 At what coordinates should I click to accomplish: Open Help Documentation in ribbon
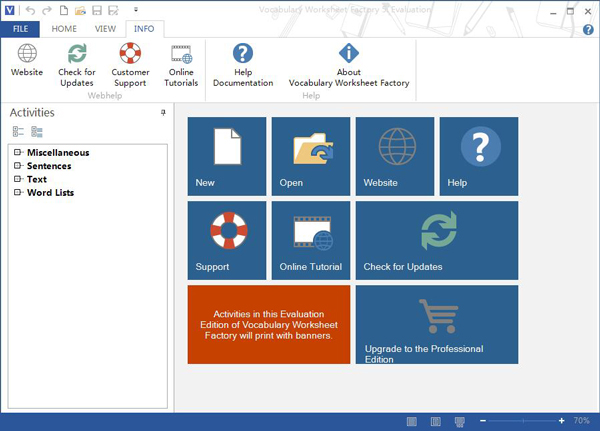tap(243, 65)
